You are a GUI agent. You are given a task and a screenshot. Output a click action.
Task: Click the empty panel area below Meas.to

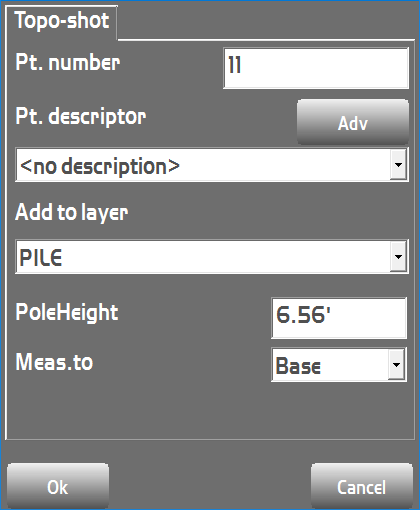point(210,410)
